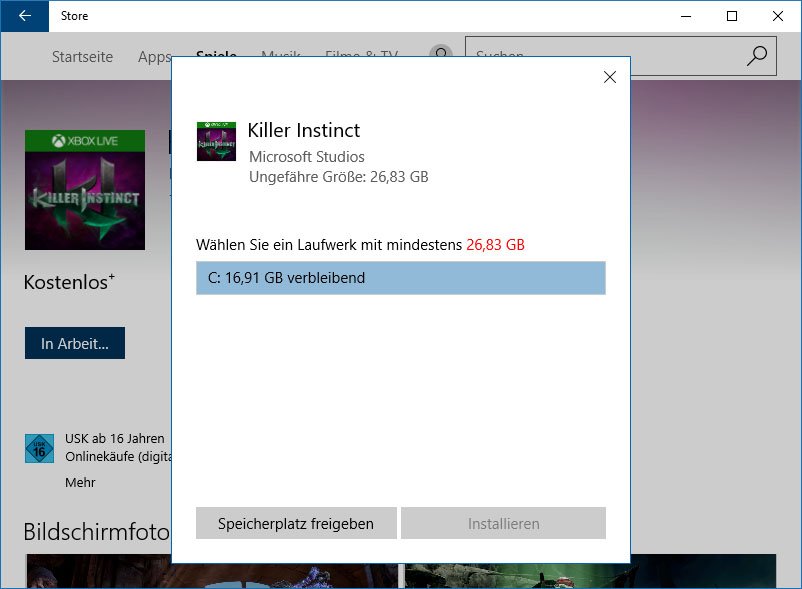Close the Store window
The width and height of the screenshot is (802, 589).
pyautogui.click(x=778, y=16)
